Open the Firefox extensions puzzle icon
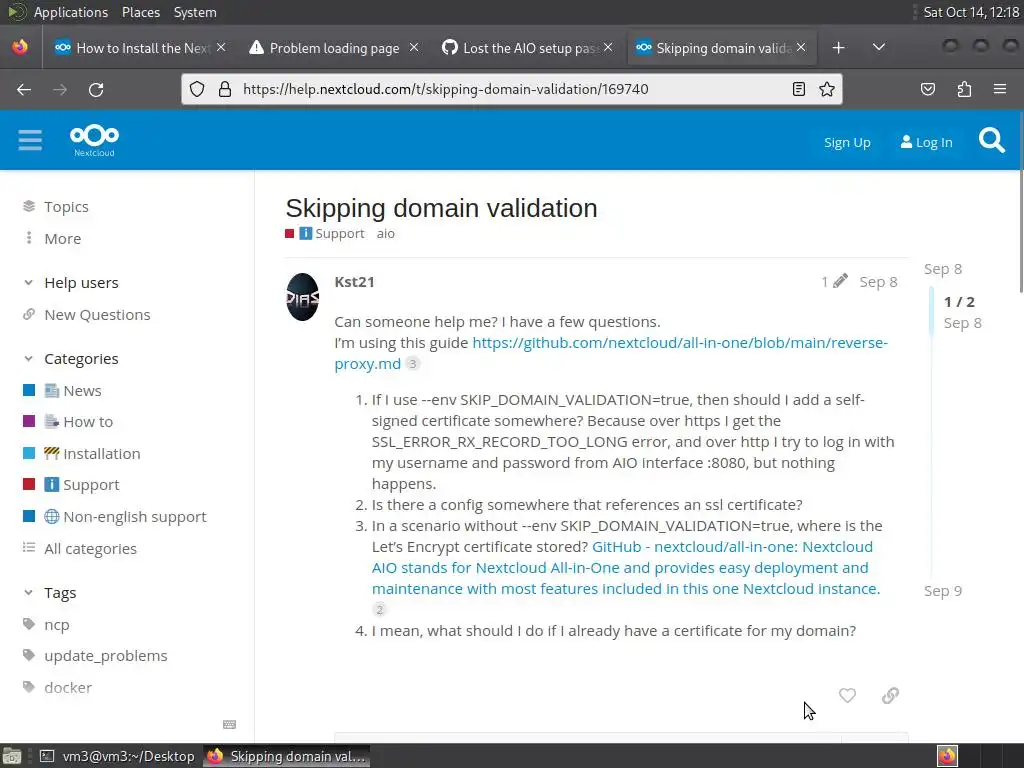Image resolution: width=1024 pixels, height=768 pixels. [964, 89]
